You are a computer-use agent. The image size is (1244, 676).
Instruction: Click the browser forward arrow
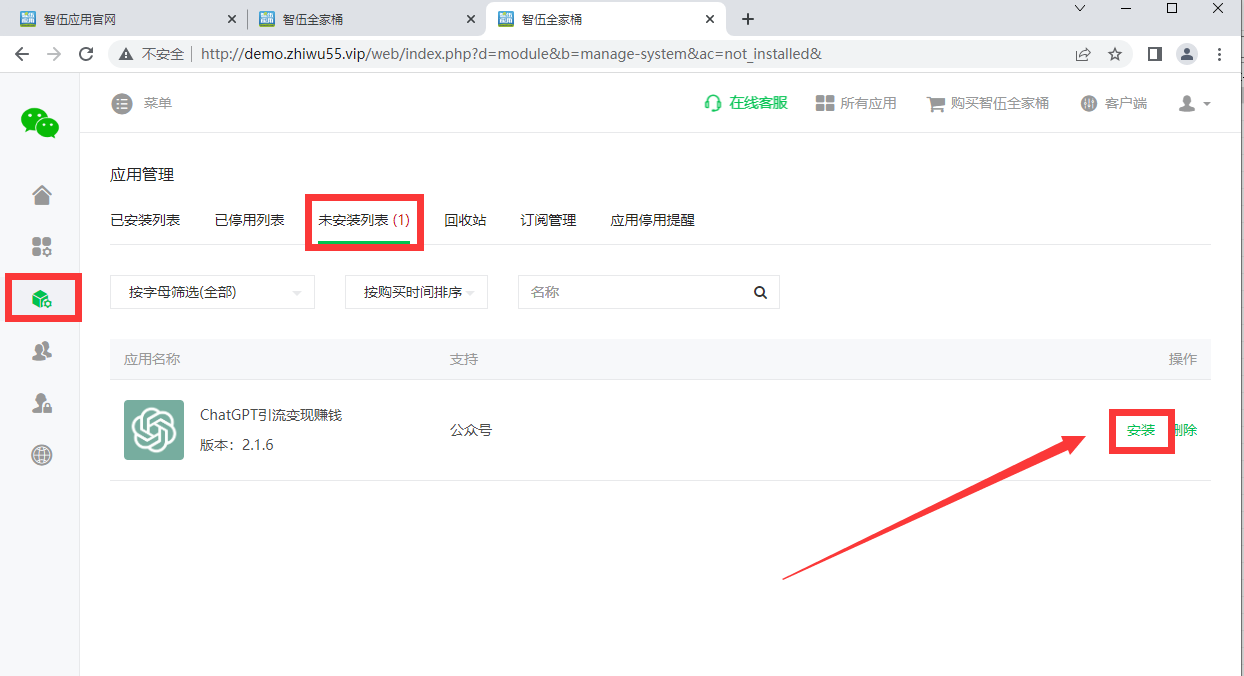54,54
